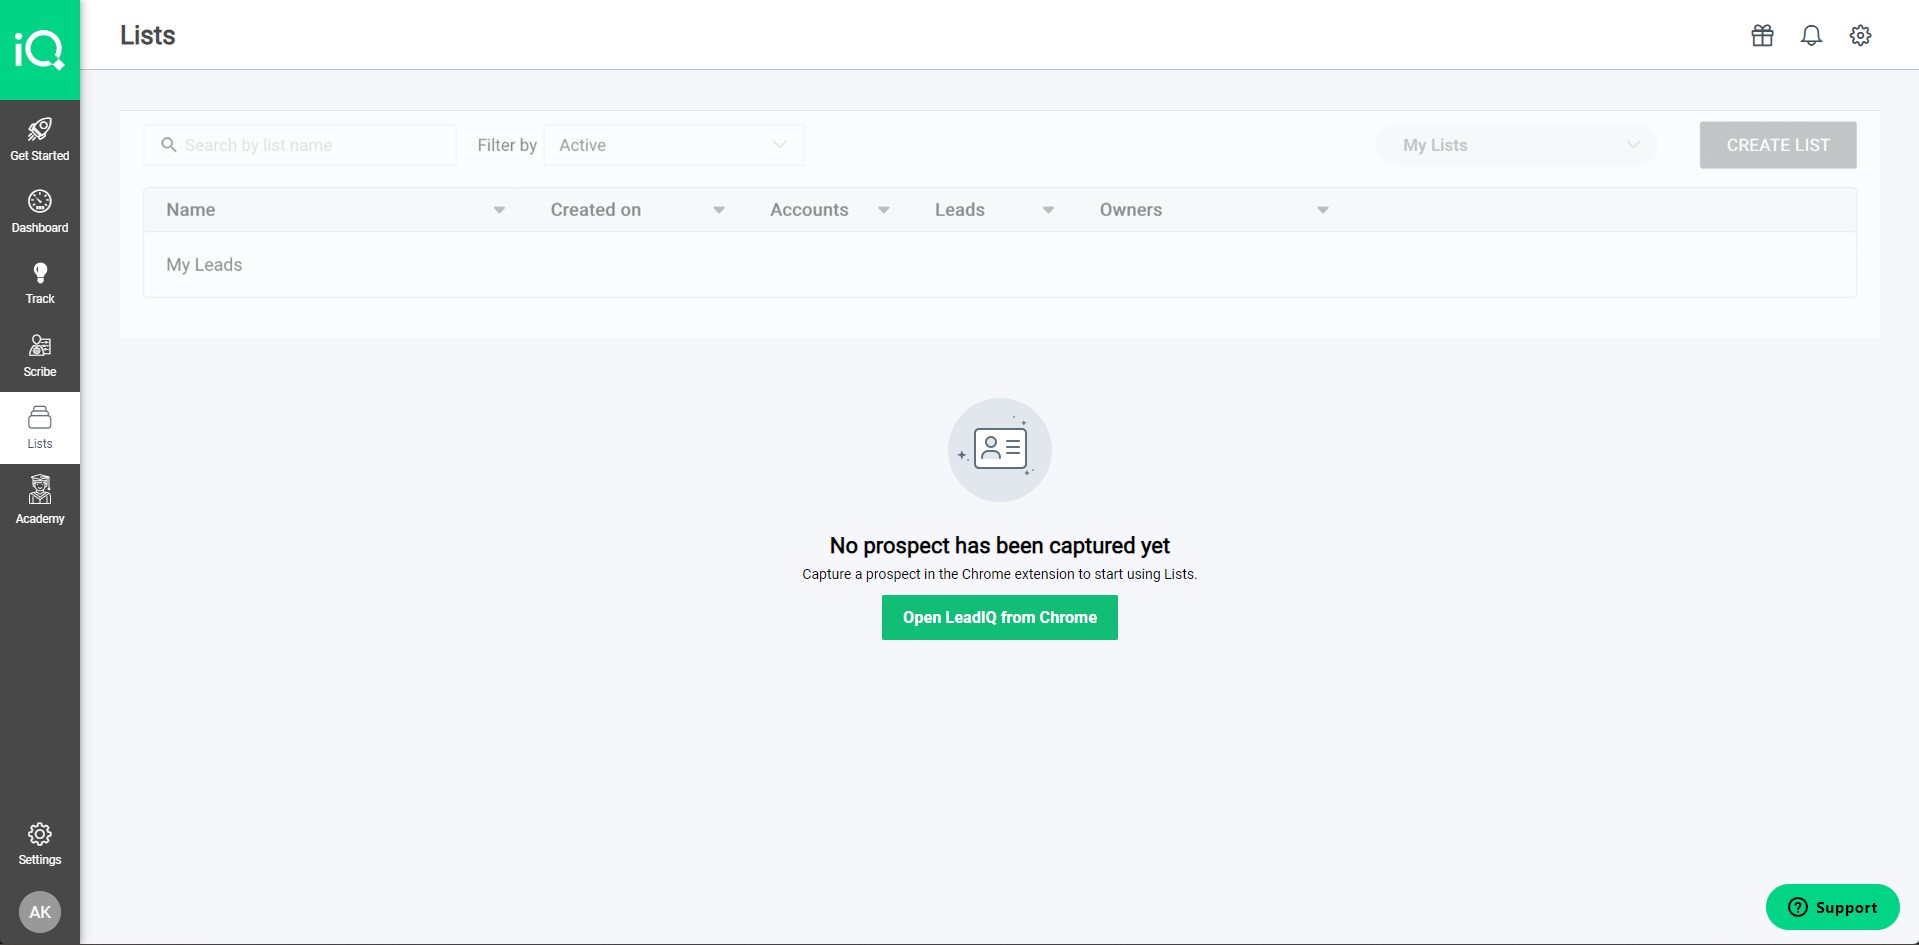Screen dimensions: 1919x945
Task: Click the contact card illustration
Action: coord(1000,449)
